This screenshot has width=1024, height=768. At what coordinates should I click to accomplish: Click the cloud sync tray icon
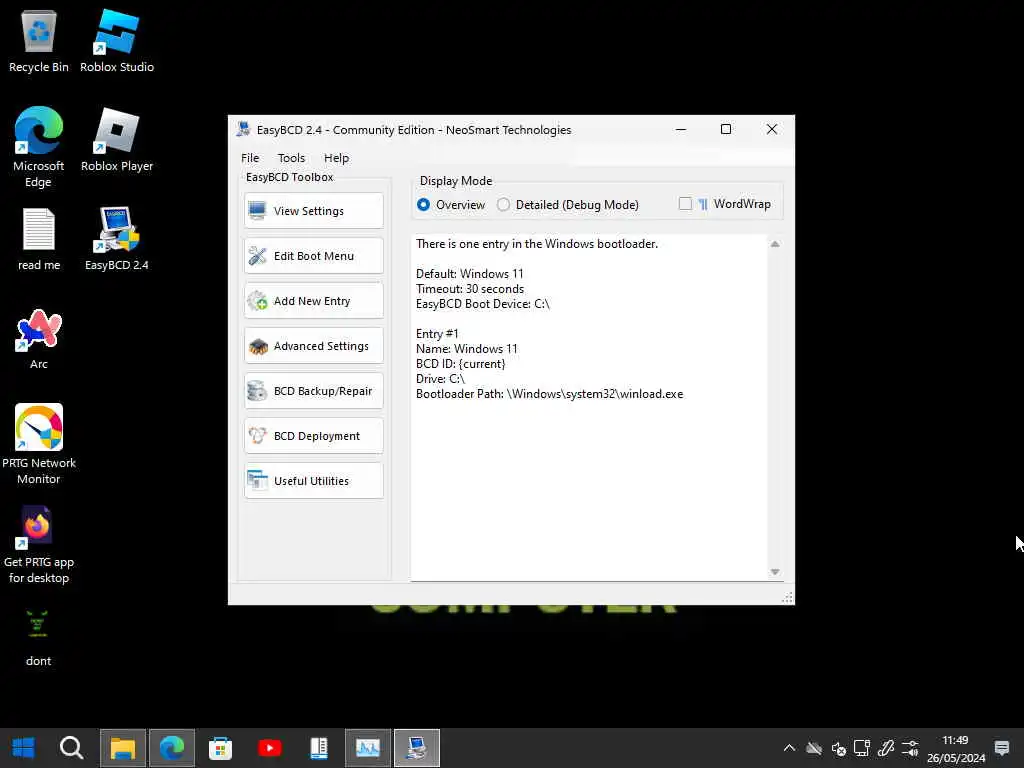tap(814, 748)
